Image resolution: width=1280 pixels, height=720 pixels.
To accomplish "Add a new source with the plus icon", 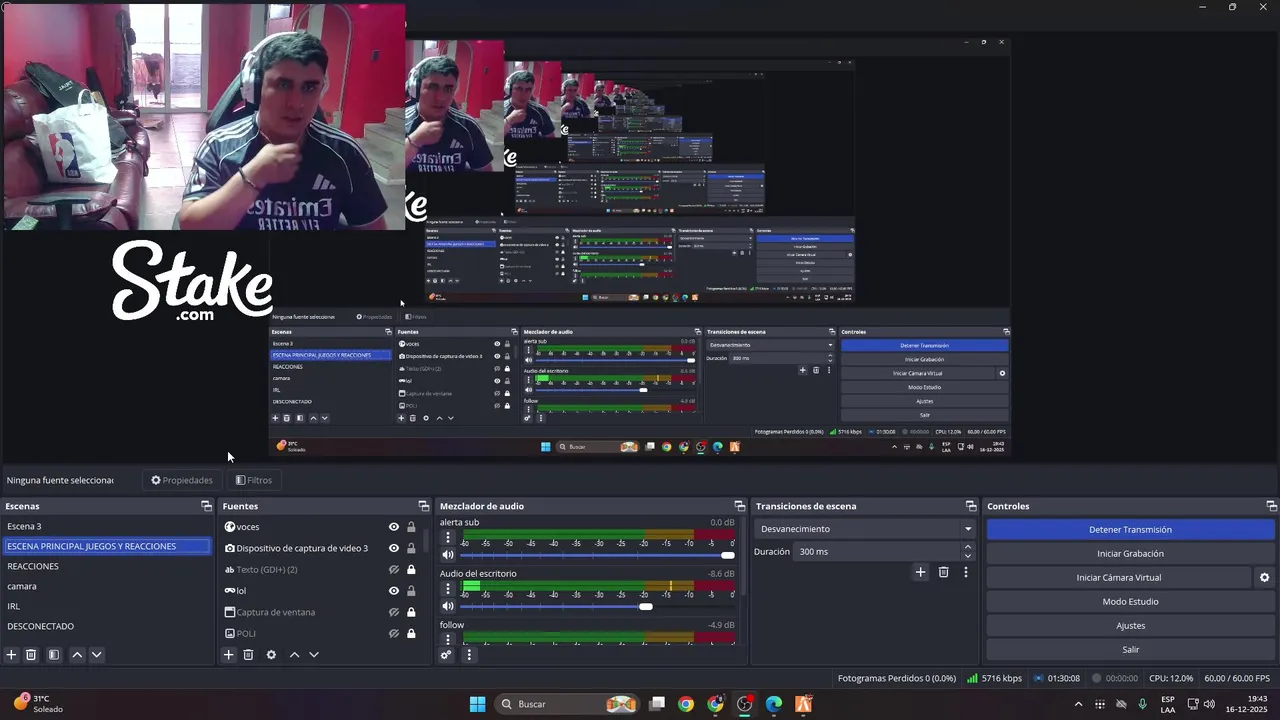I will pyautogui.click(x=228, y=655).
